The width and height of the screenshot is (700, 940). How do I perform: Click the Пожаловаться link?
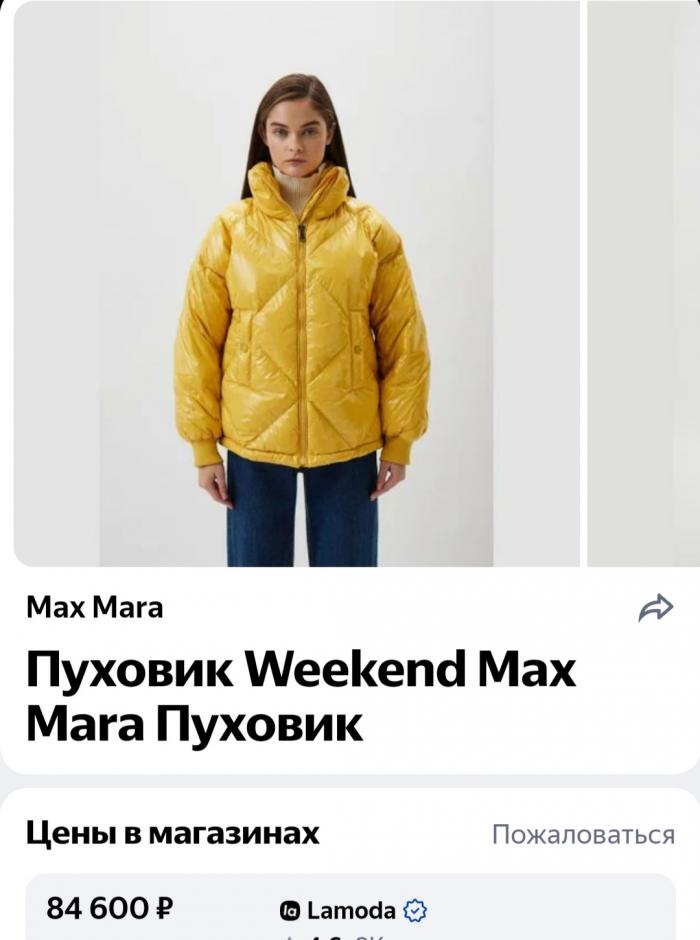point(583,834)
